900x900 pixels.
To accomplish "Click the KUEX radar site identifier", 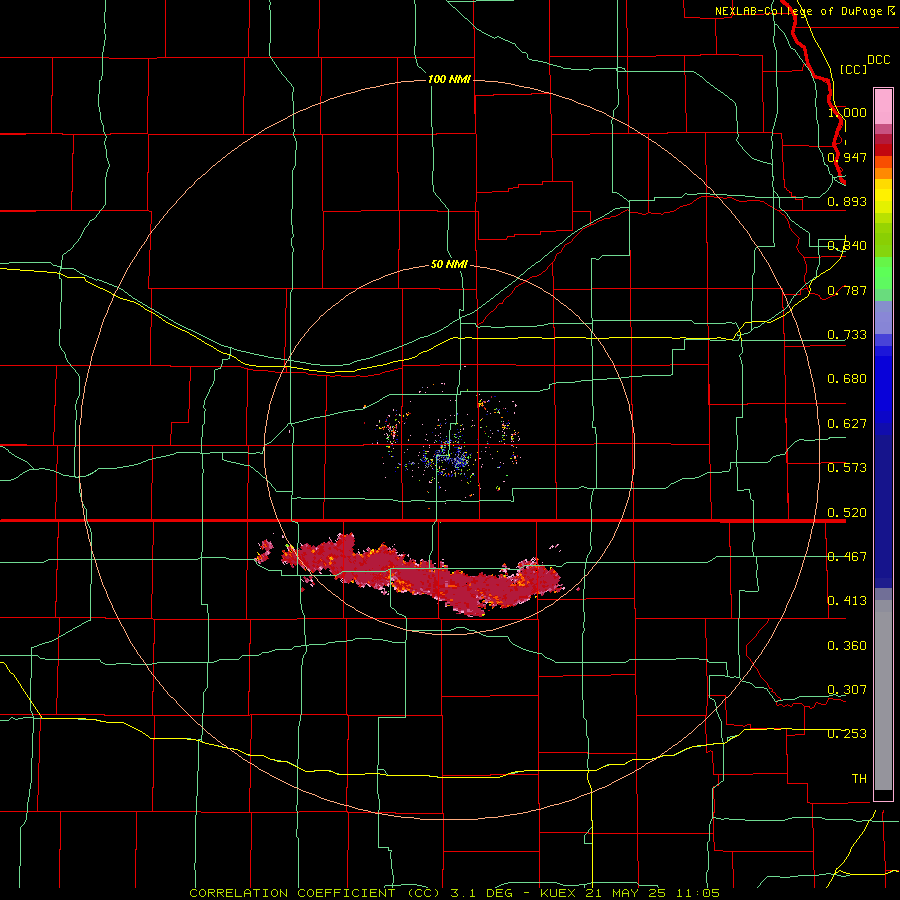I will tap(560, 893).
